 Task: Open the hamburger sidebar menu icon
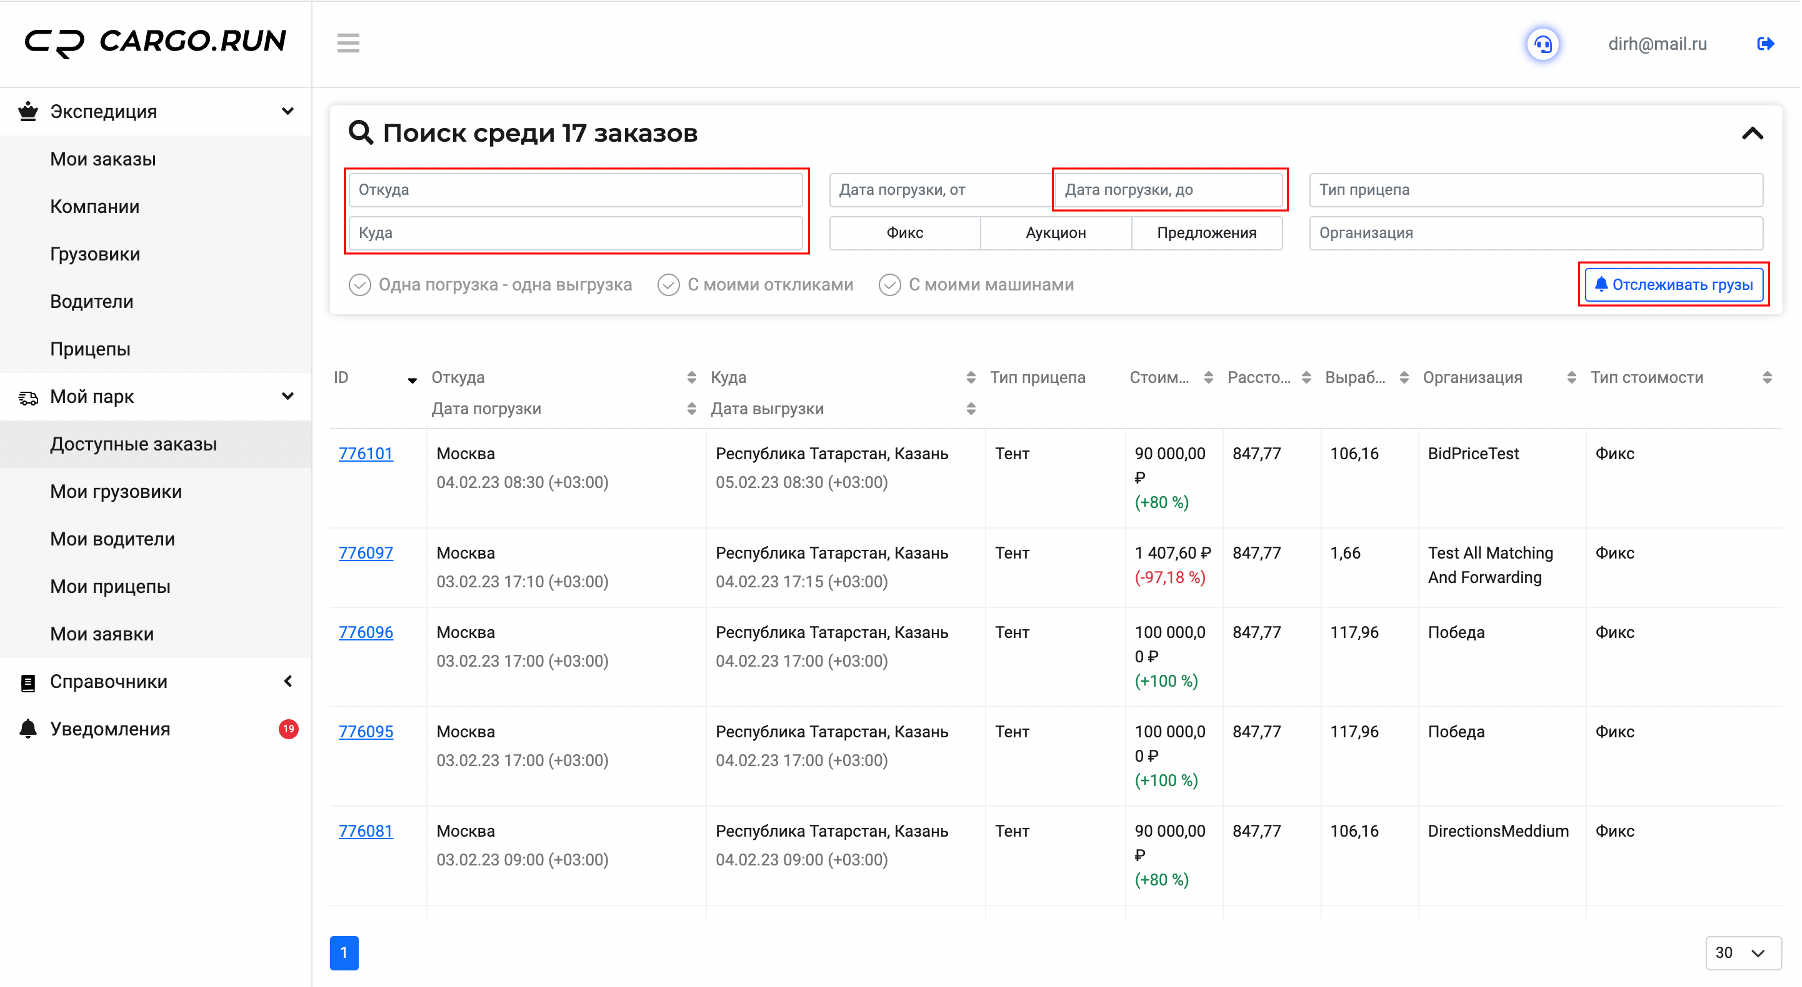click(348, 43)
